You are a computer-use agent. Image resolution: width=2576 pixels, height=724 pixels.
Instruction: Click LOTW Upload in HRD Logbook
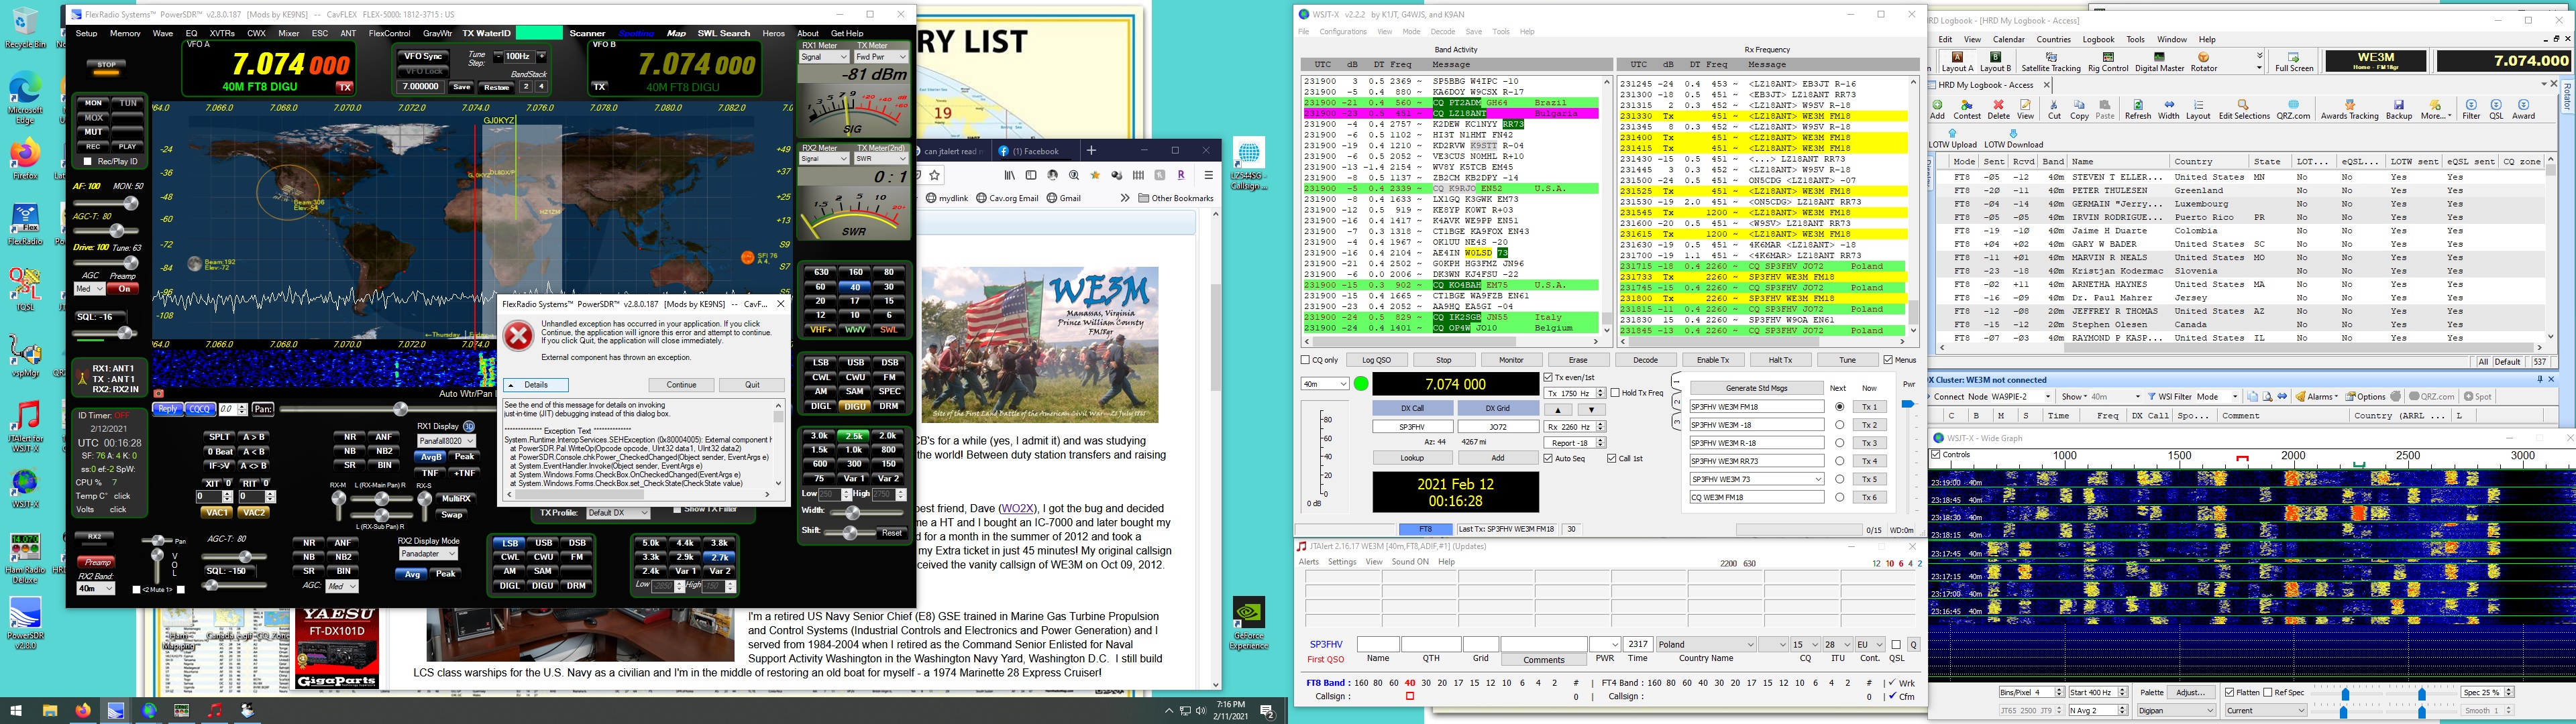click(x=1952, y=138)
